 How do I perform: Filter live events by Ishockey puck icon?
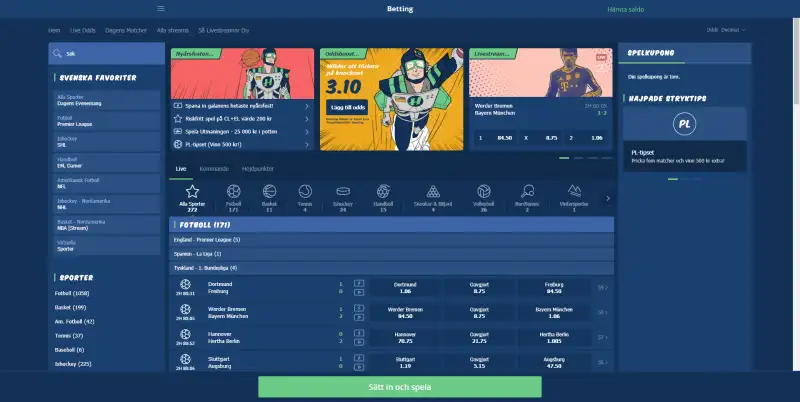tap(343, 191)
